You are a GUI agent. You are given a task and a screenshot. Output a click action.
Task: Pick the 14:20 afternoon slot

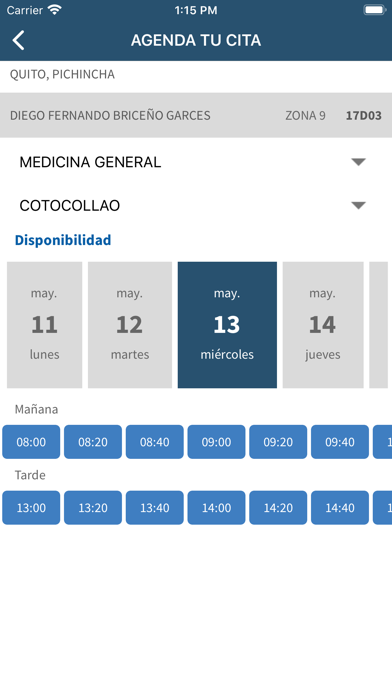pos(278,507)
